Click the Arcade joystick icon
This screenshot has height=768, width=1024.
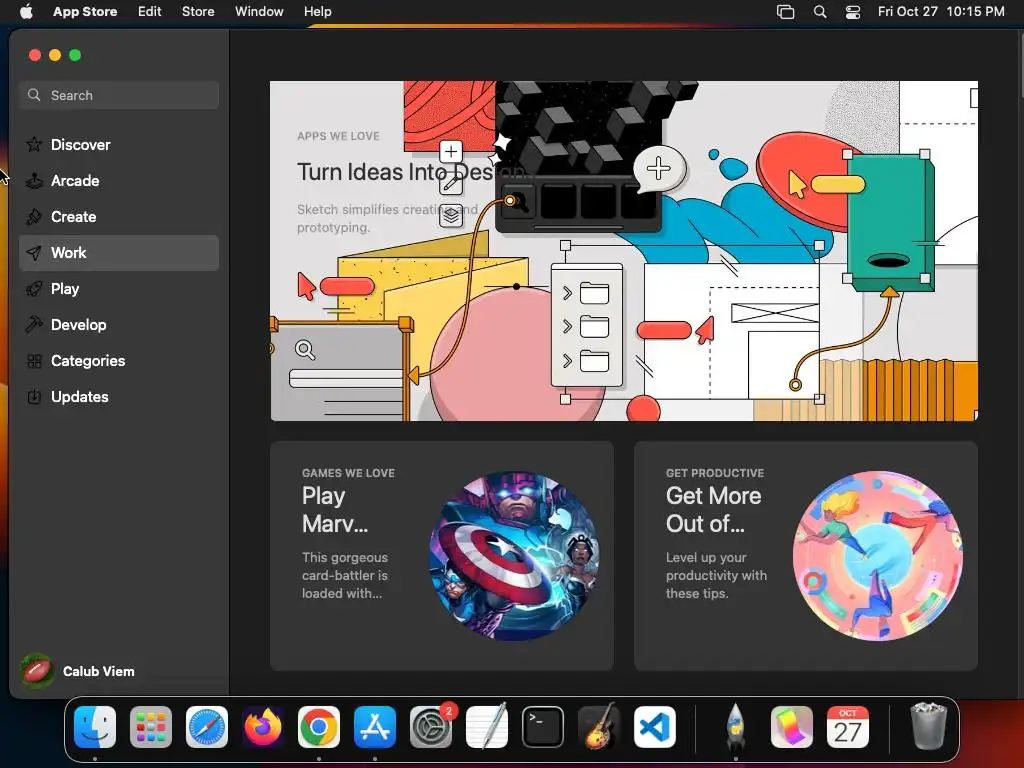(34, 180)
